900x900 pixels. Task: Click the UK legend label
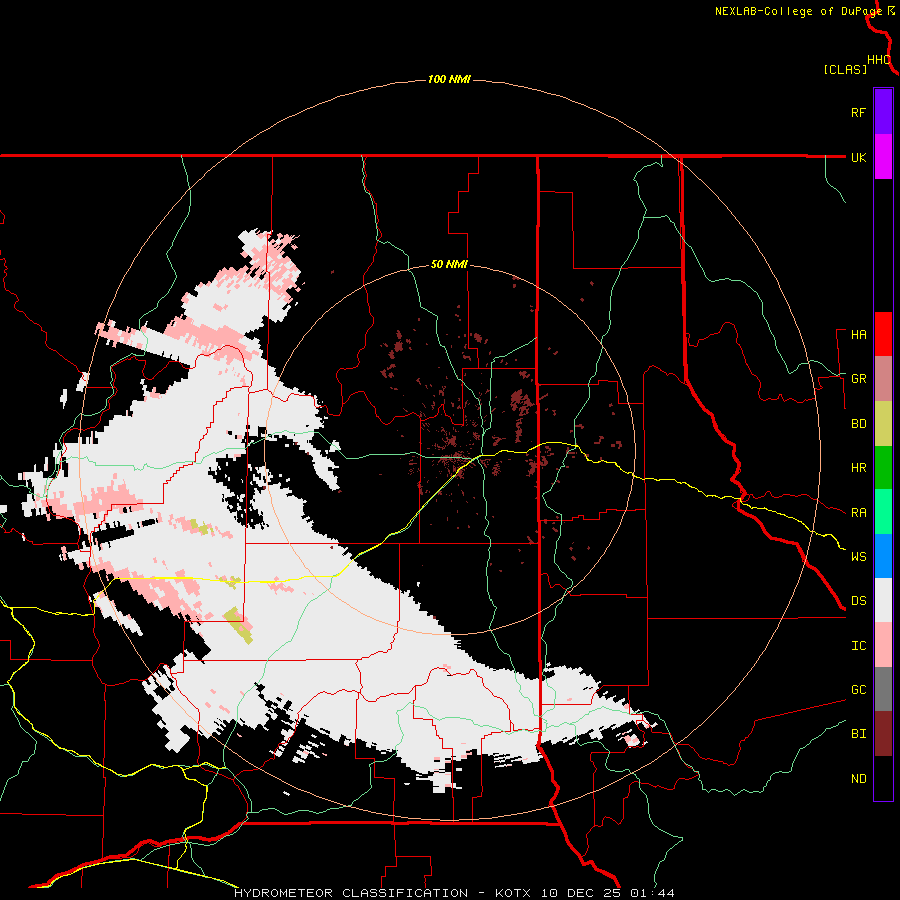click(859, 157)
